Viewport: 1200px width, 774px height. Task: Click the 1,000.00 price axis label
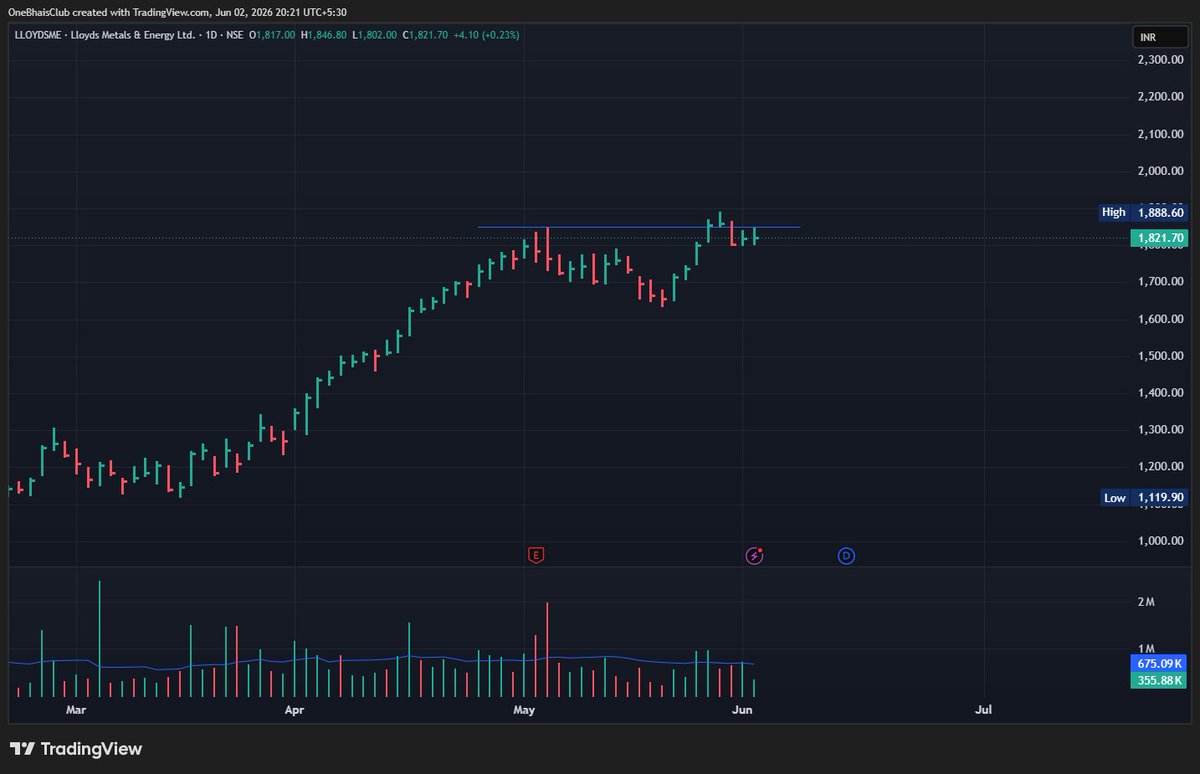click(1160, 541)
